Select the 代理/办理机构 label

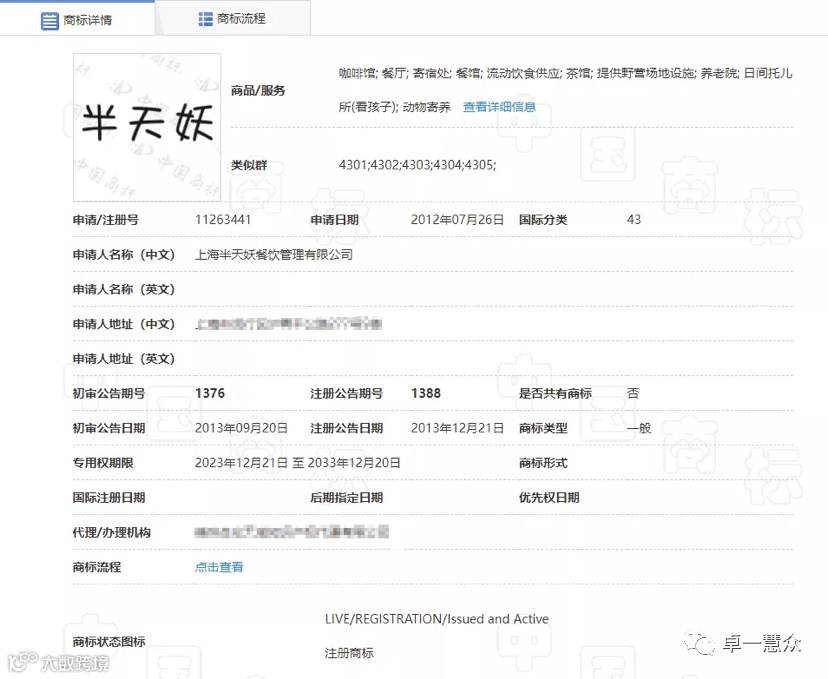pyautogui.click(x=111, y=532)
